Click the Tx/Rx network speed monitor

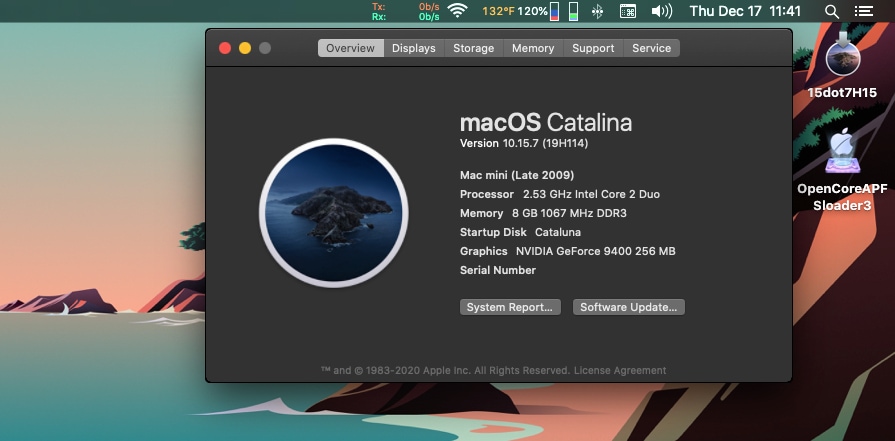406,11
